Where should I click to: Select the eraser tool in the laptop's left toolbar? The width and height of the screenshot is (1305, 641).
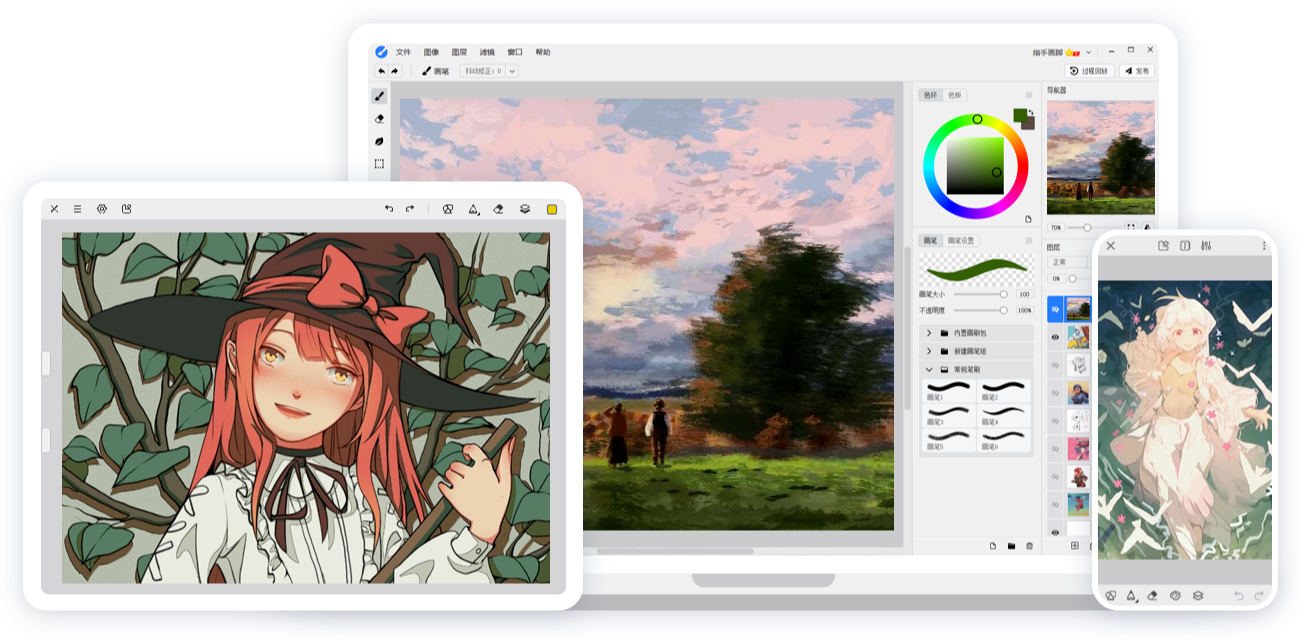(380, 119)
